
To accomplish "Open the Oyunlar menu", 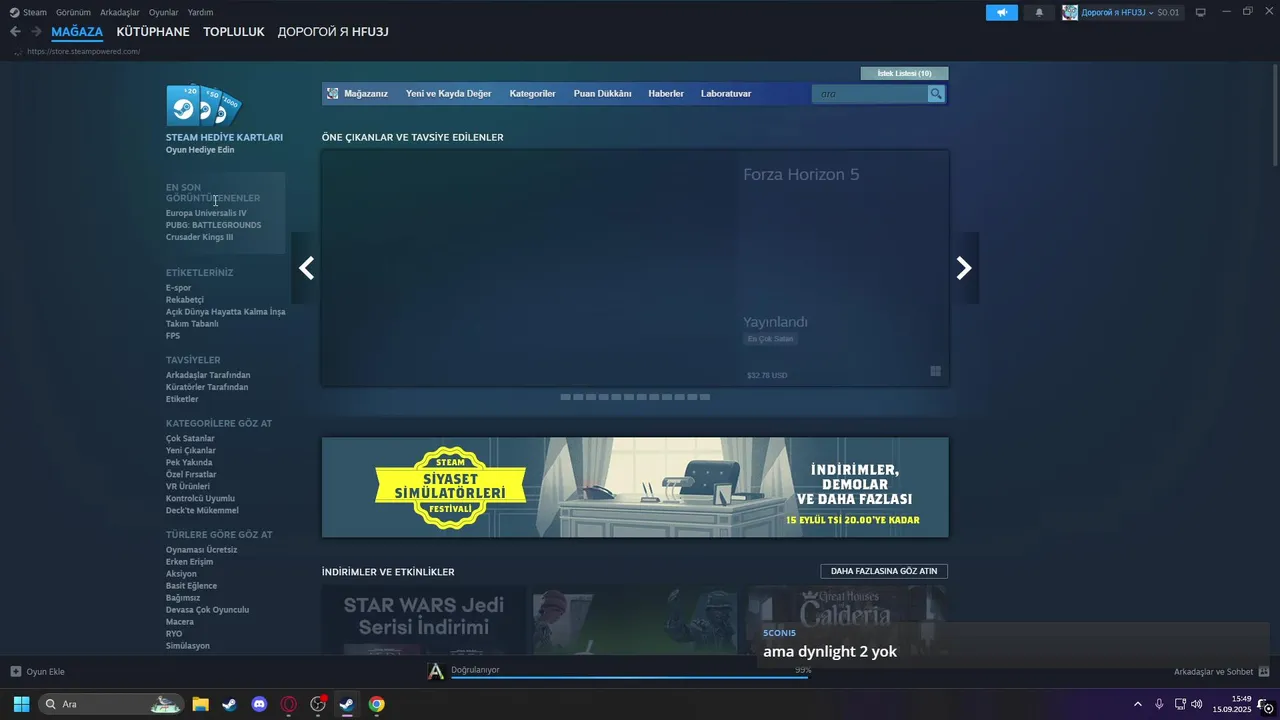I will click(x=164, y=12).
